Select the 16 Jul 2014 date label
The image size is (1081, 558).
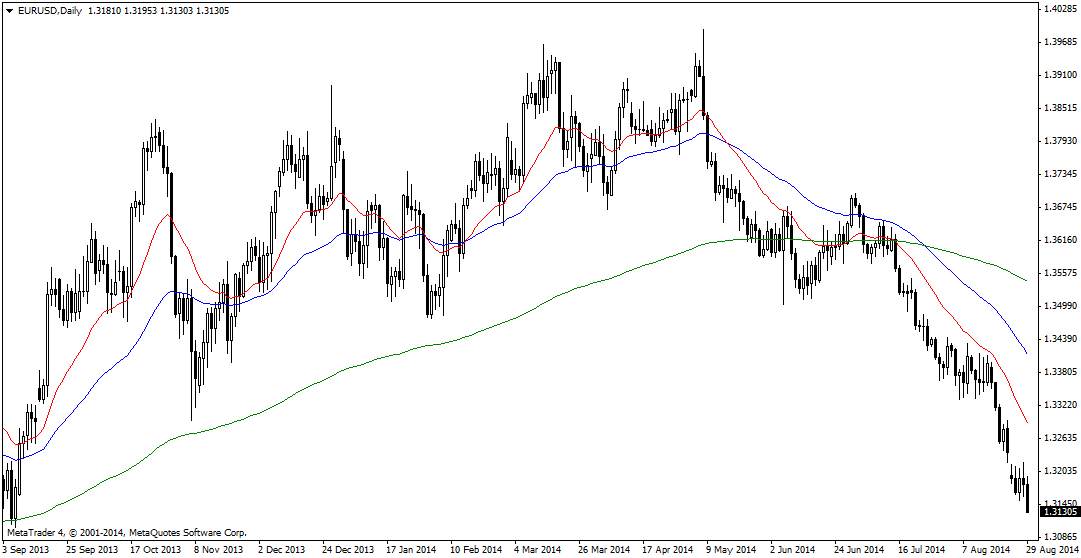point(921,549)
